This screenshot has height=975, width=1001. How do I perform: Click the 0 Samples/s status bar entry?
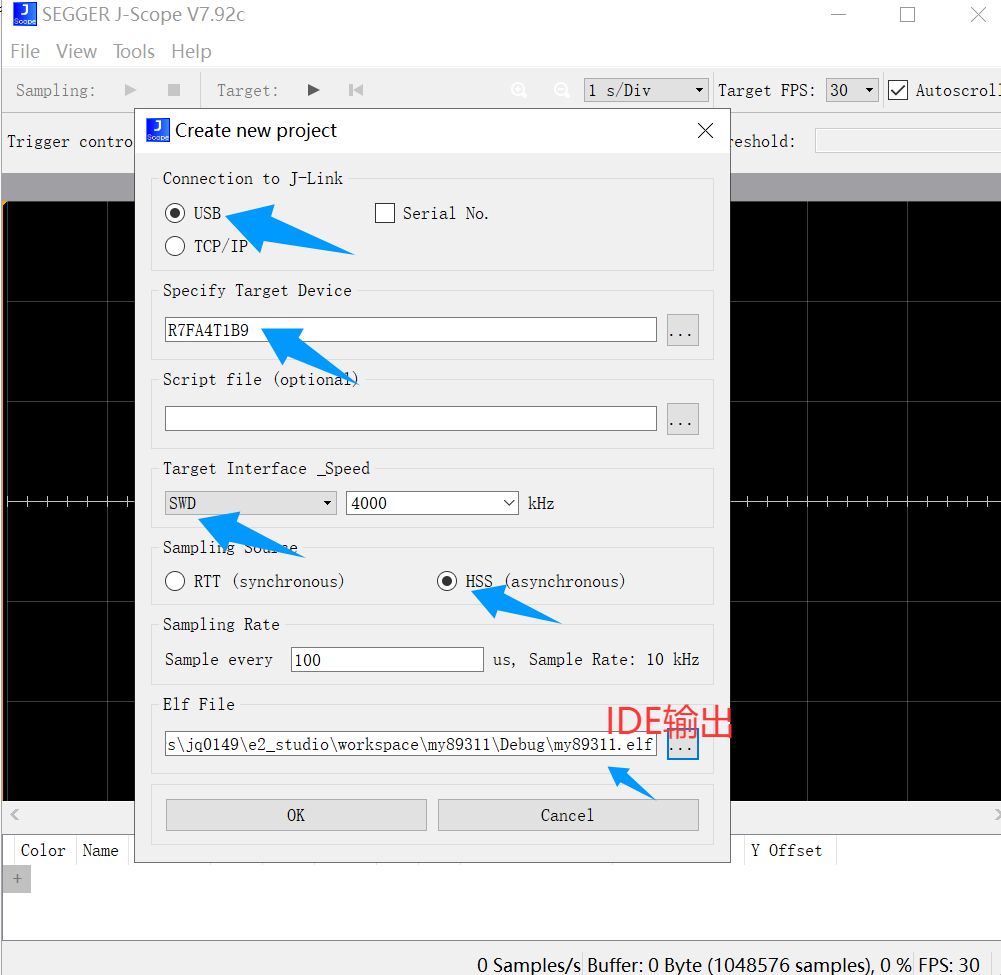(x=529, y=964)
